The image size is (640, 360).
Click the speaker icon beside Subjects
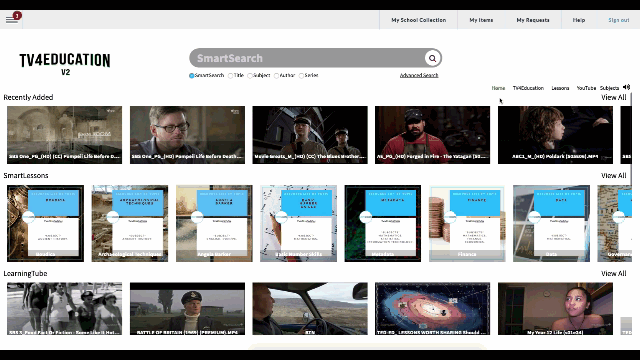click(x=627, y=87)
